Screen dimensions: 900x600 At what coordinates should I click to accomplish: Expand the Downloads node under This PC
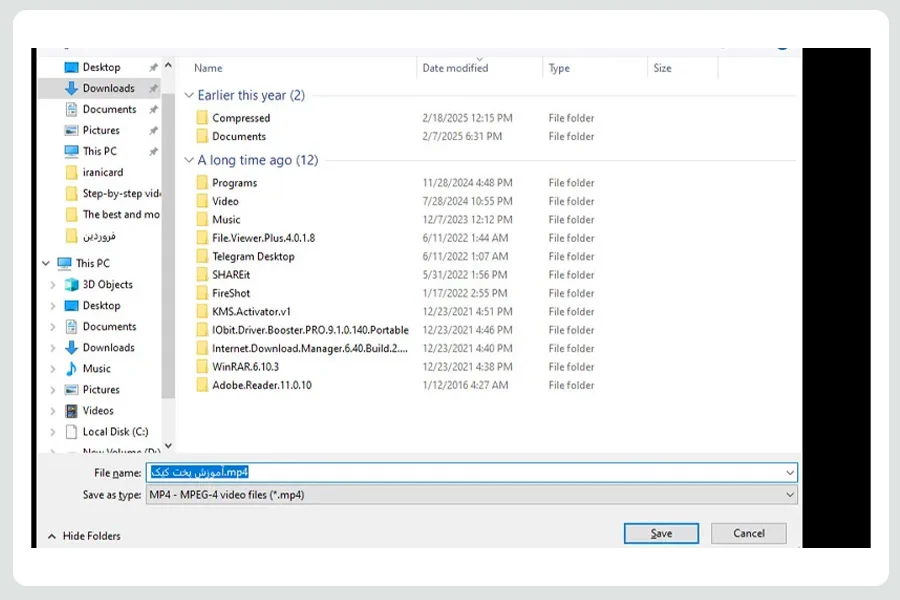(53, 348)
